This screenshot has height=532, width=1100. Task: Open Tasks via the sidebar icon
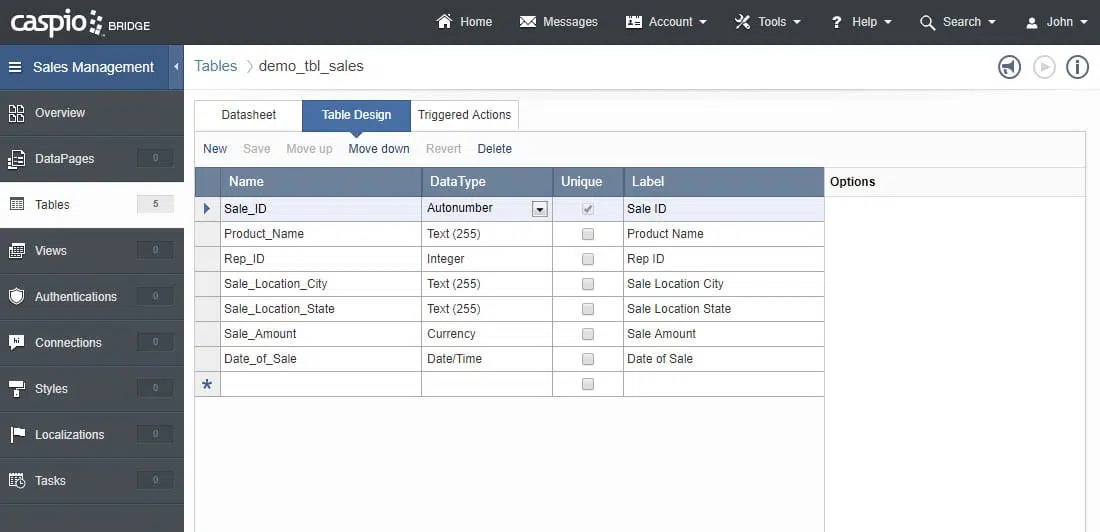tap(16, 481)
